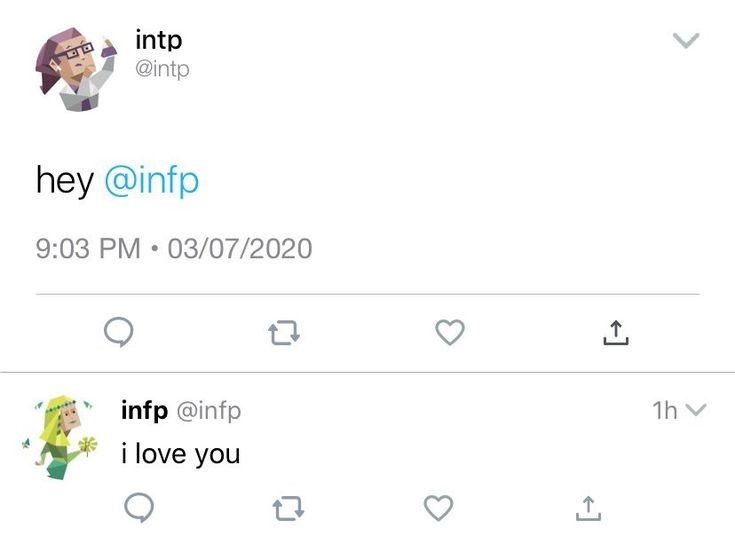Image resolution: width=735 pixels, height=544 pixels.
Task: Share the intp tweet
Action: (x=616, y=332)
